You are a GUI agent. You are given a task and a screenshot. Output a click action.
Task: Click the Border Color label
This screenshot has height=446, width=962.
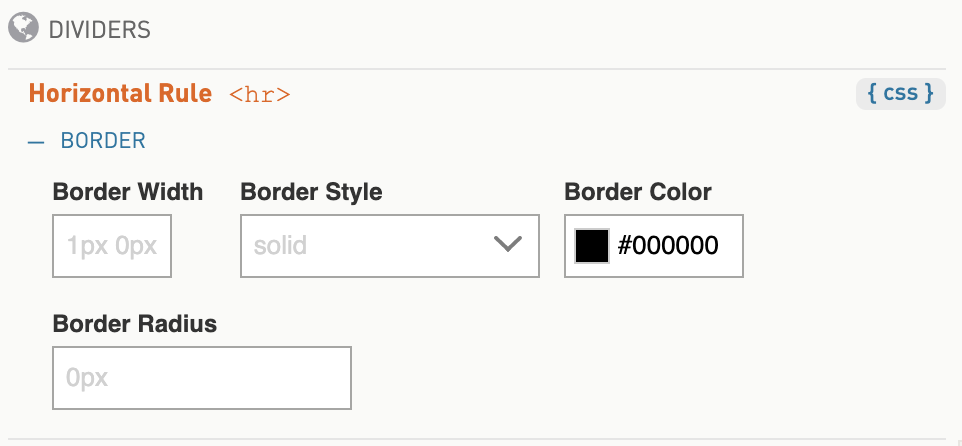tap(637, 192)
